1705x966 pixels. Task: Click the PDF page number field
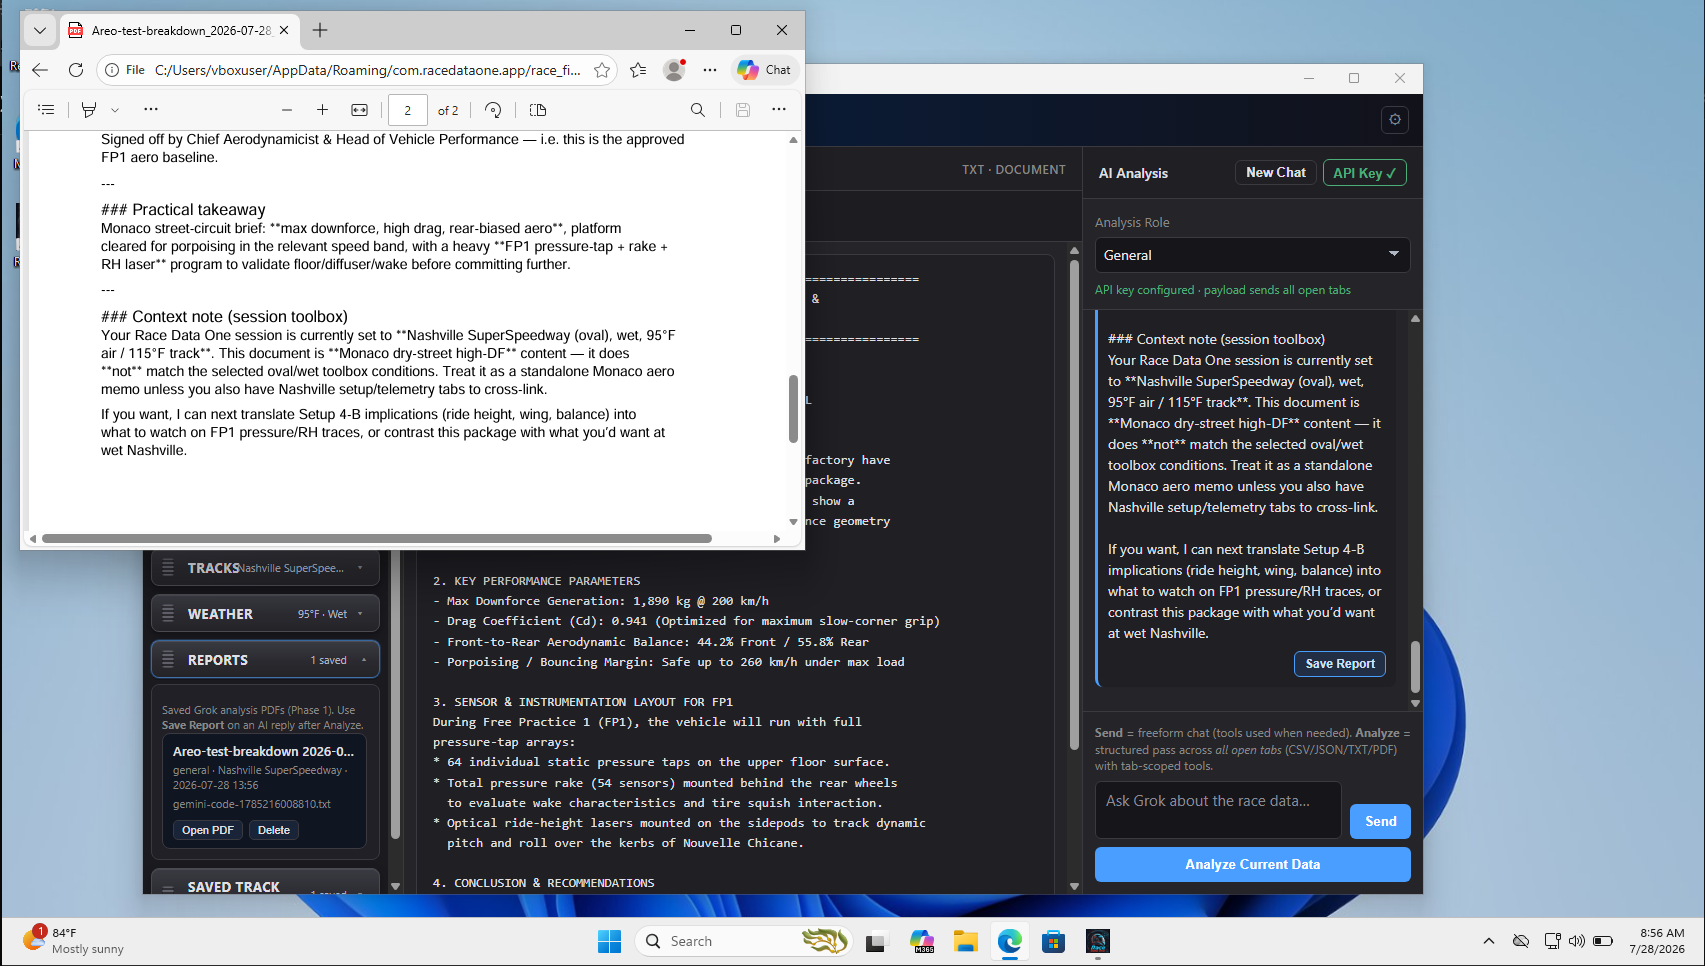coord(408,110)
